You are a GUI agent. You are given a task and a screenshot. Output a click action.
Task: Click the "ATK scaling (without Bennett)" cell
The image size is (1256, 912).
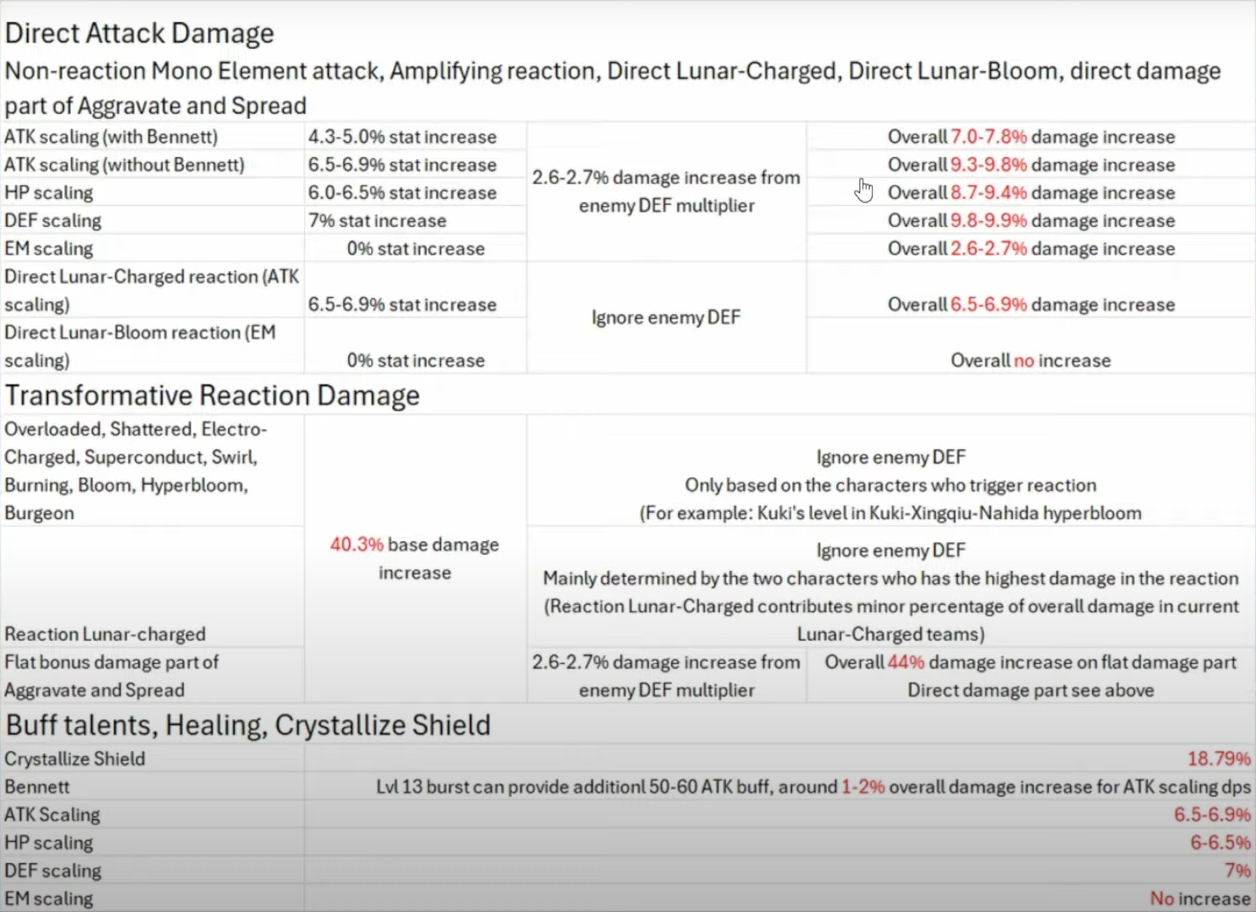(153, 165)
